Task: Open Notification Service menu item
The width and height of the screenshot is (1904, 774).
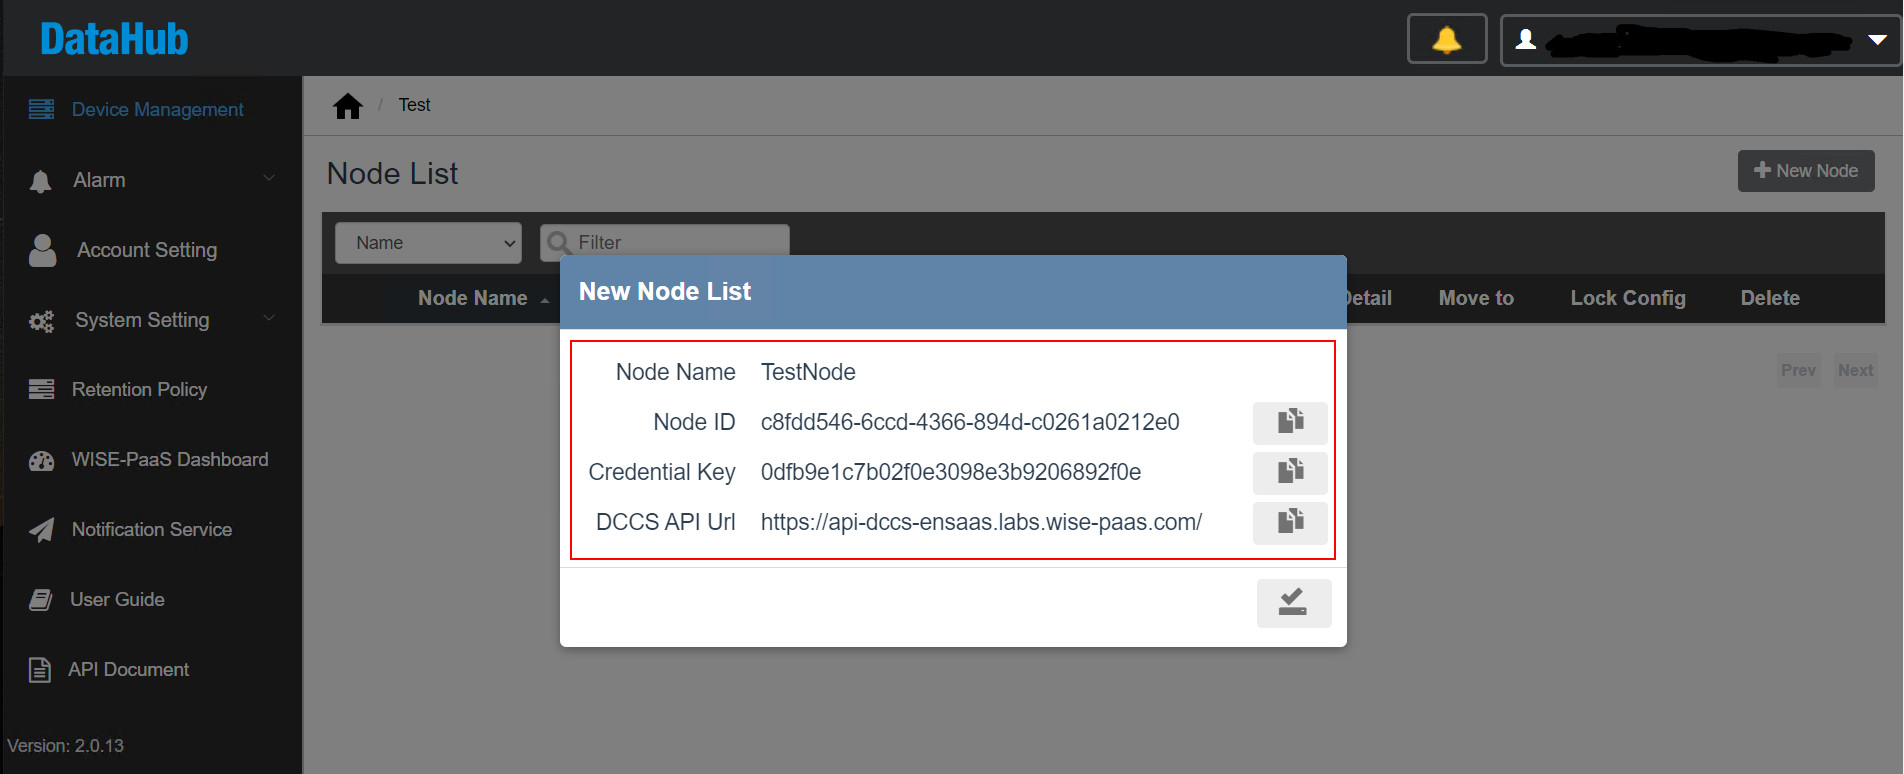Action: 151,530
